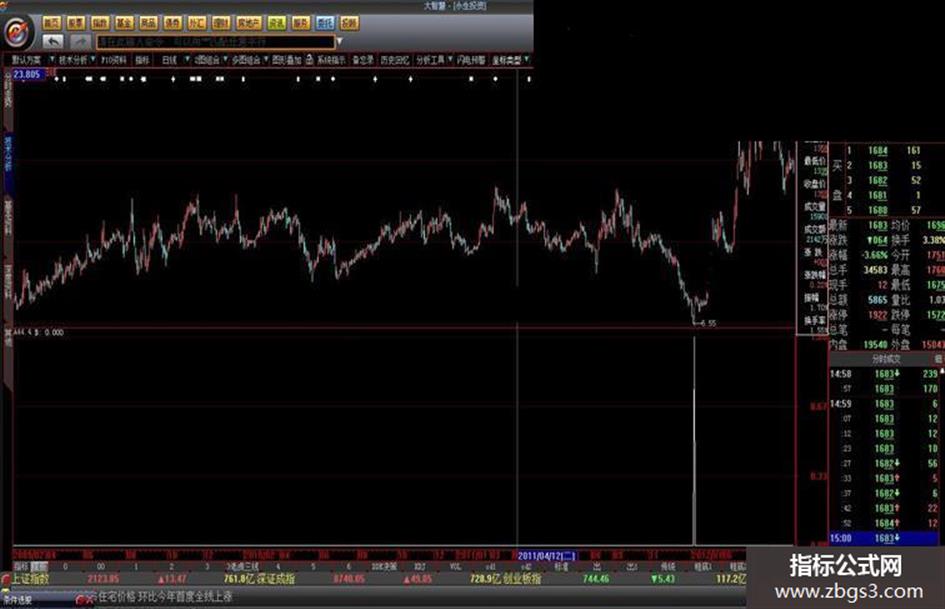Select the 指标 tab below the chart
Screen dimensions: 945x609
21,567
